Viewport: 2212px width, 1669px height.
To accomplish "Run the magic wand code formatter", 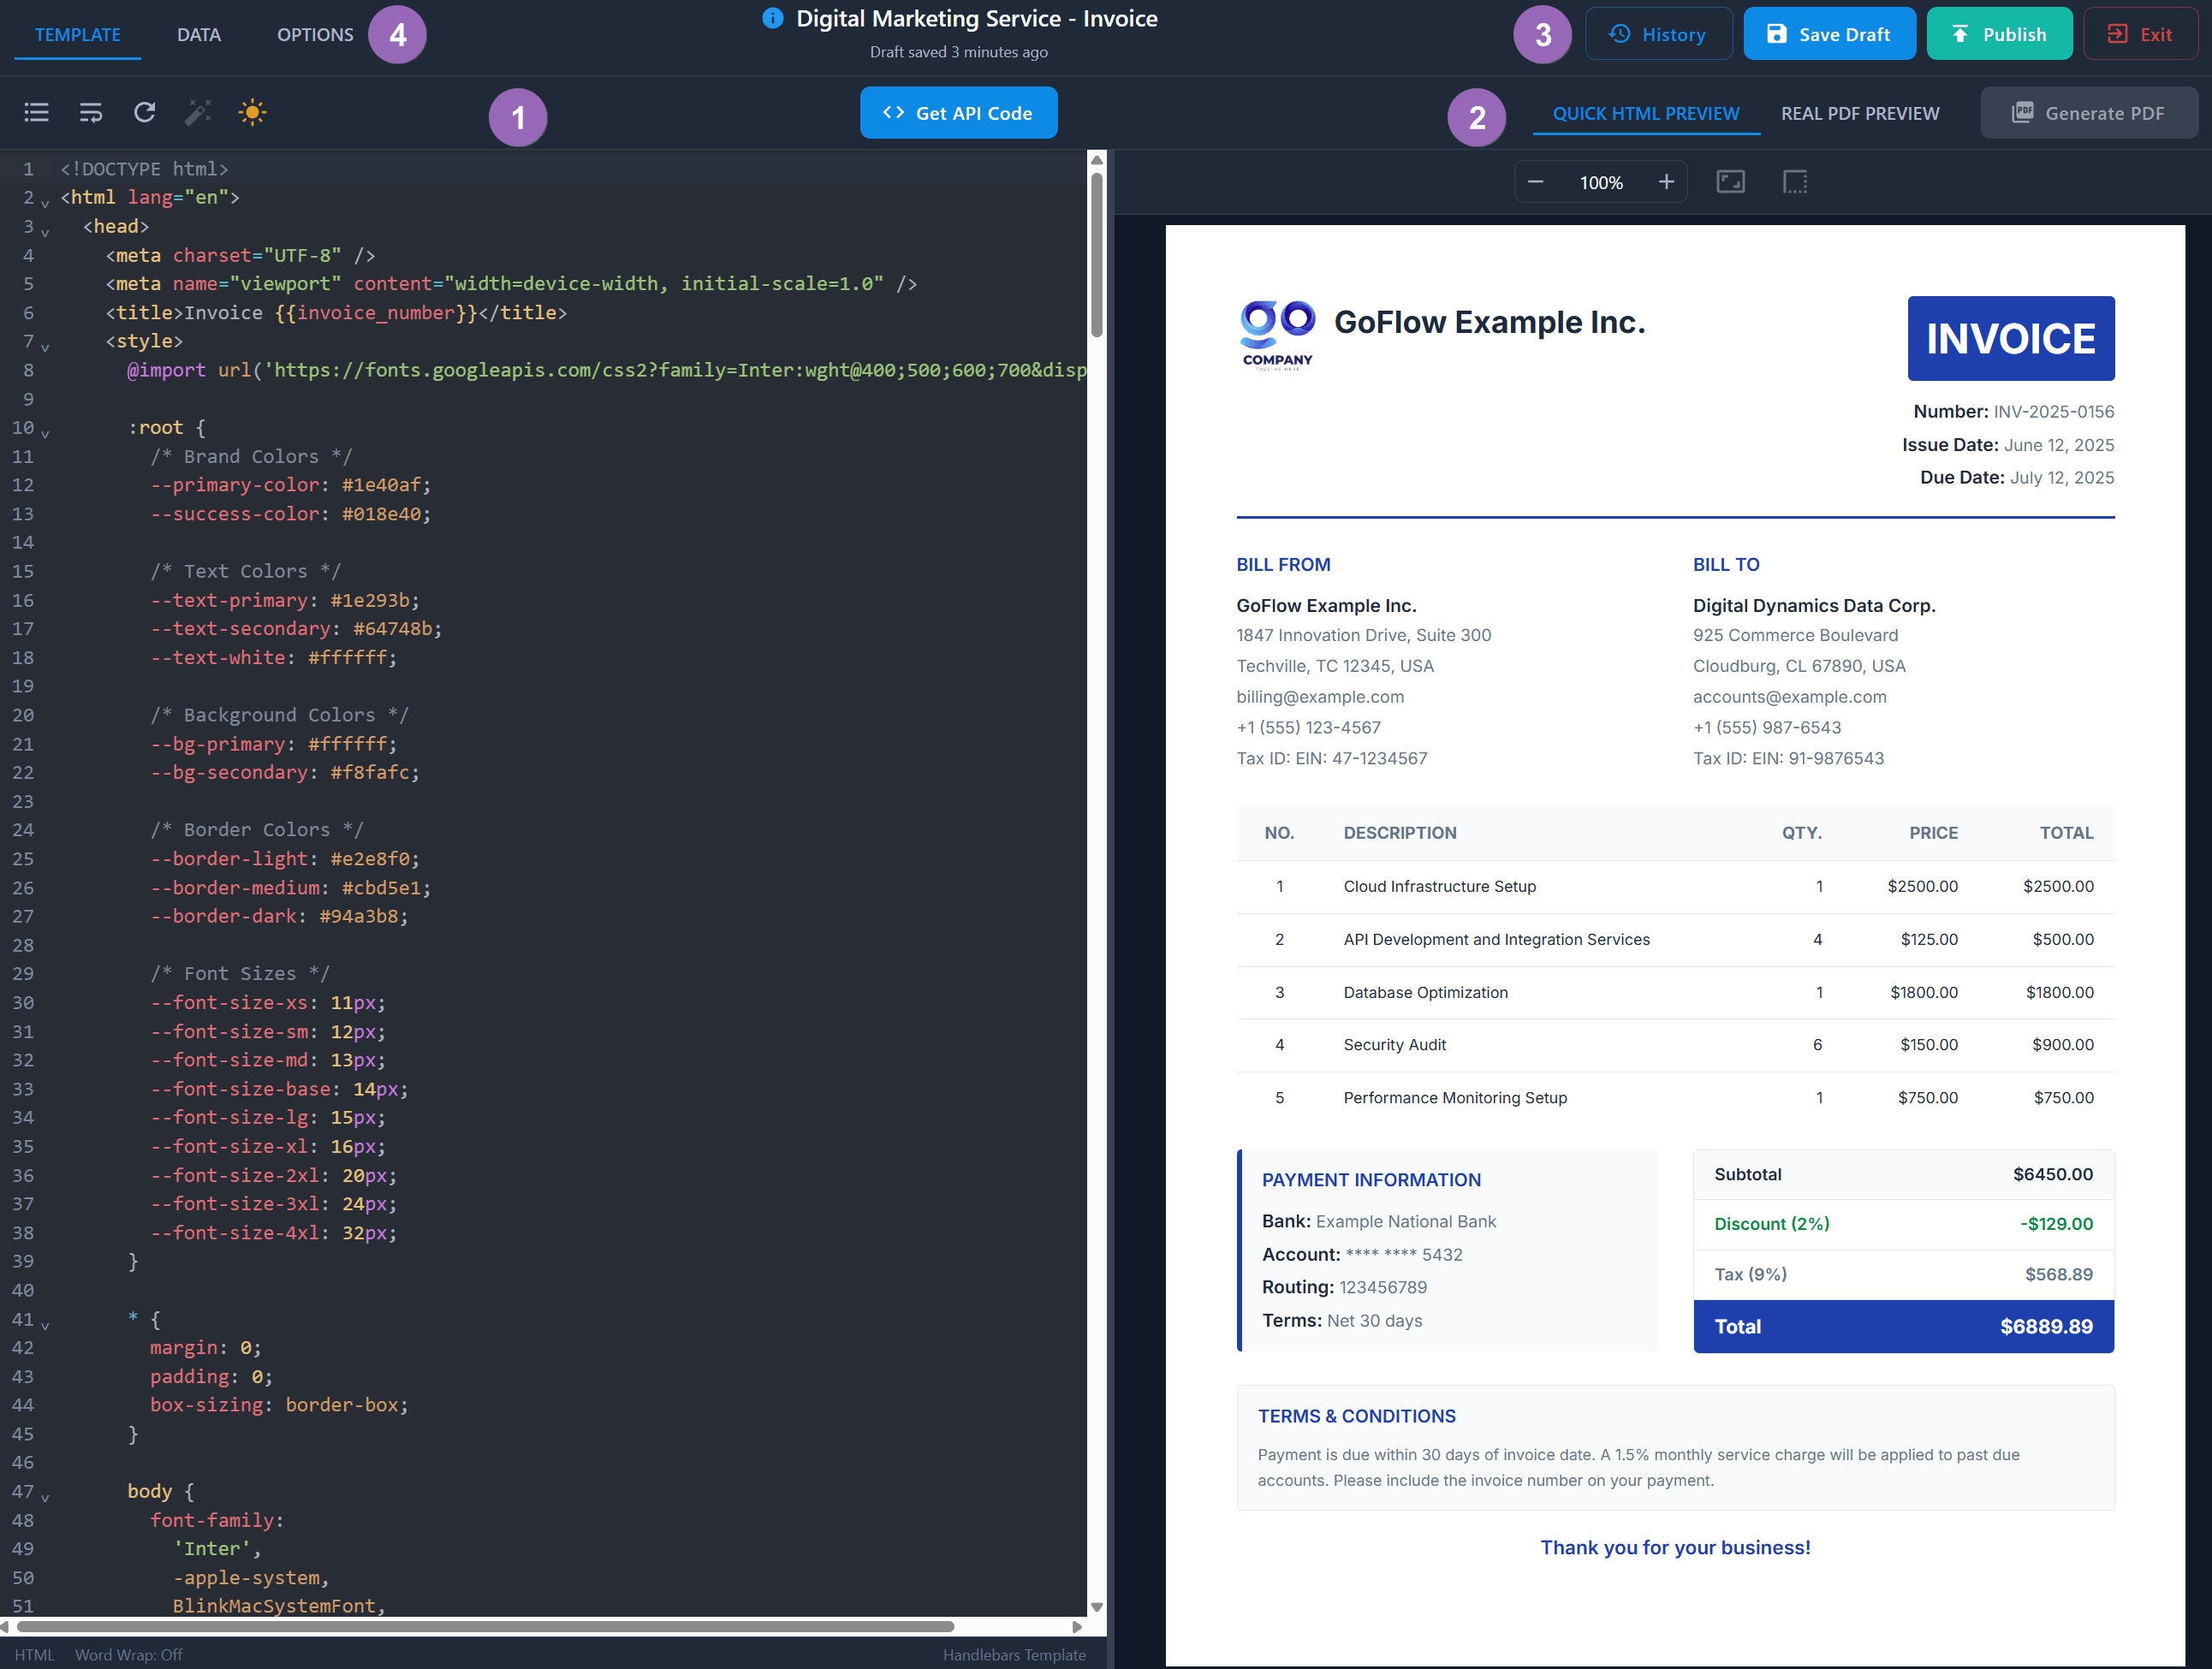I will pyautogui.click(x=198, y=112).
